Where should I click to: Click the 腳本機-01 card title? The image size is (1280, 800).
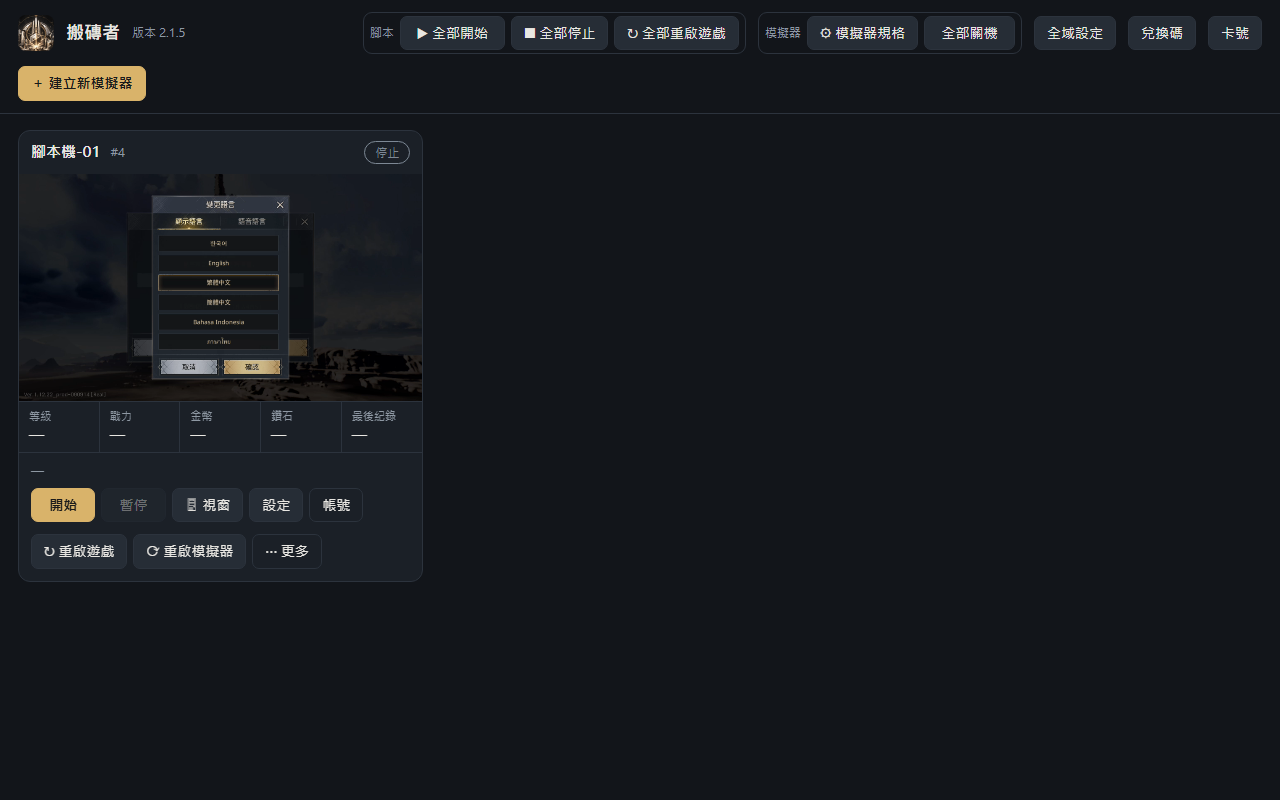66,152
